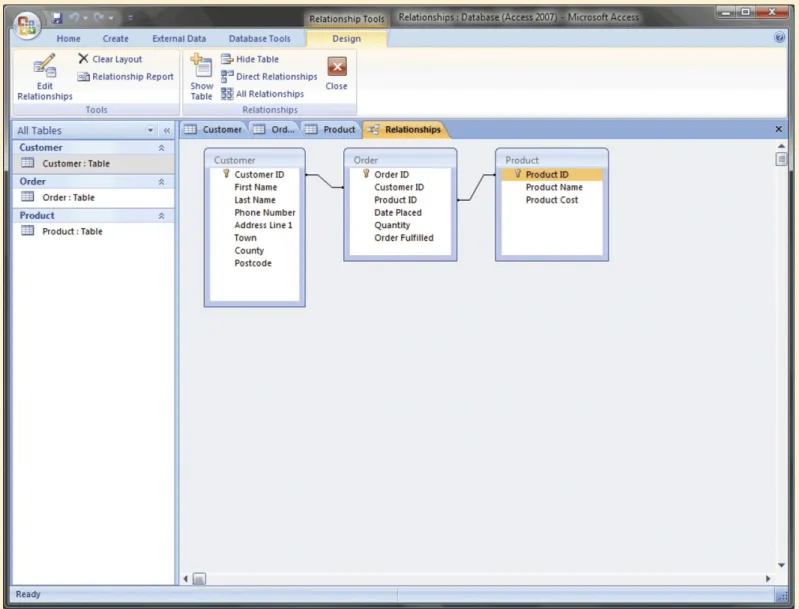799x609 pixels.
Task: Click the horizontal scrollbar right arrow
Action: click(x=768, y=579)
